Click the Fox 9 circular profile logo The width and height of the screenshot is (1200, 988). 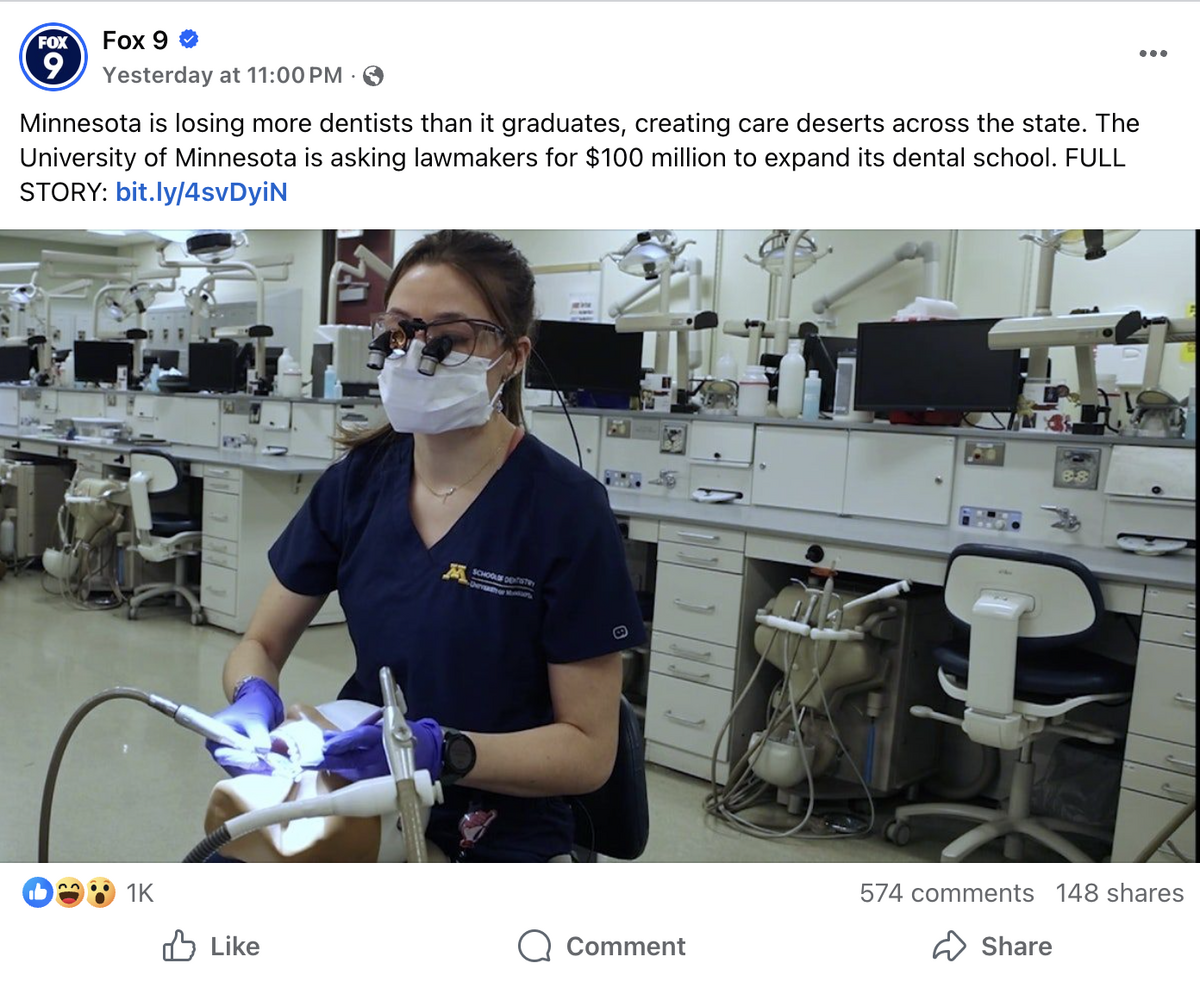tap(54, 57)
